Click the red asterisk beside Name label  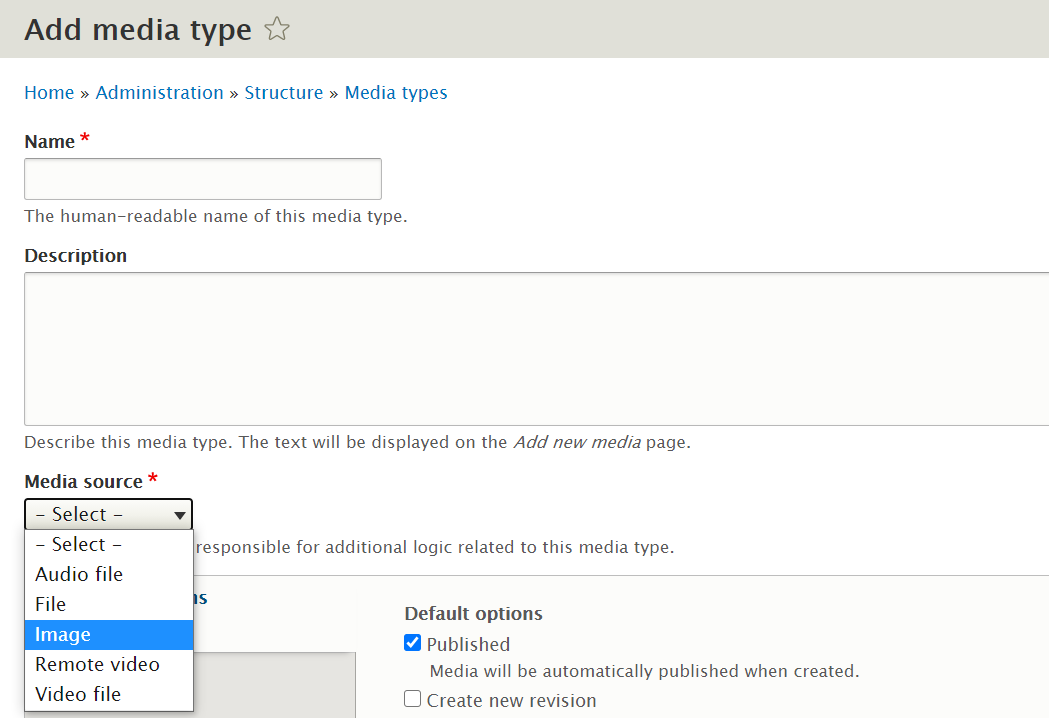(85, 140)
